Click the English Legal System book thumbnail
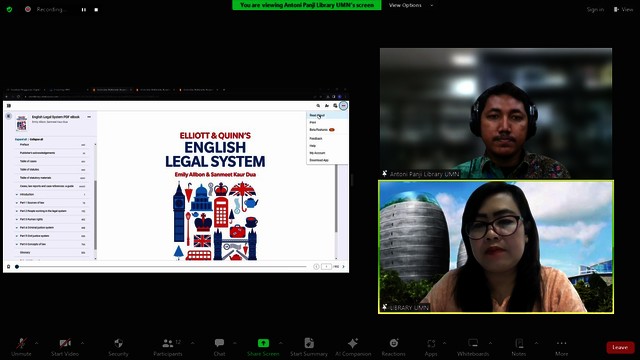This screenshot has height=360, width=640. (22, 123)
